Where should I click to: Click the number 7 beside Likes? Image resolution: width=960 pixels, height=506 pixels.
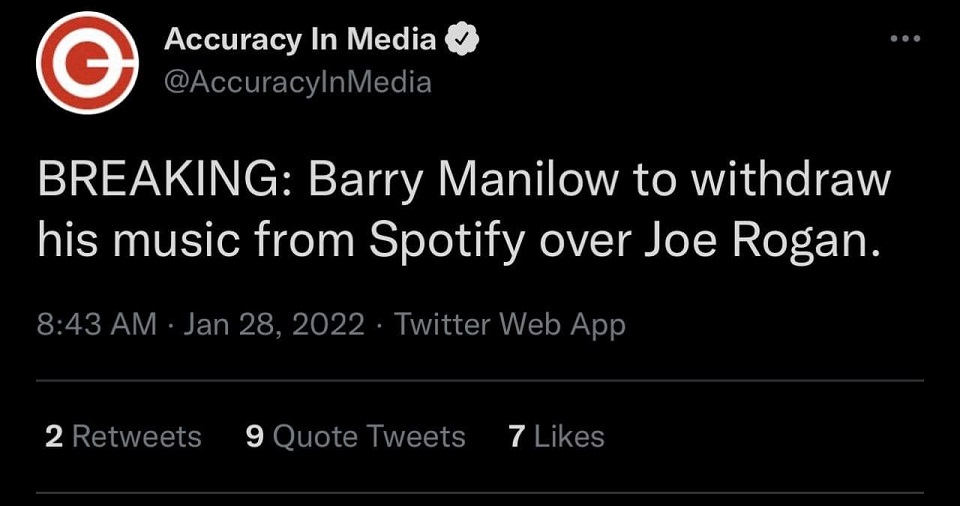tap(516, 436)
